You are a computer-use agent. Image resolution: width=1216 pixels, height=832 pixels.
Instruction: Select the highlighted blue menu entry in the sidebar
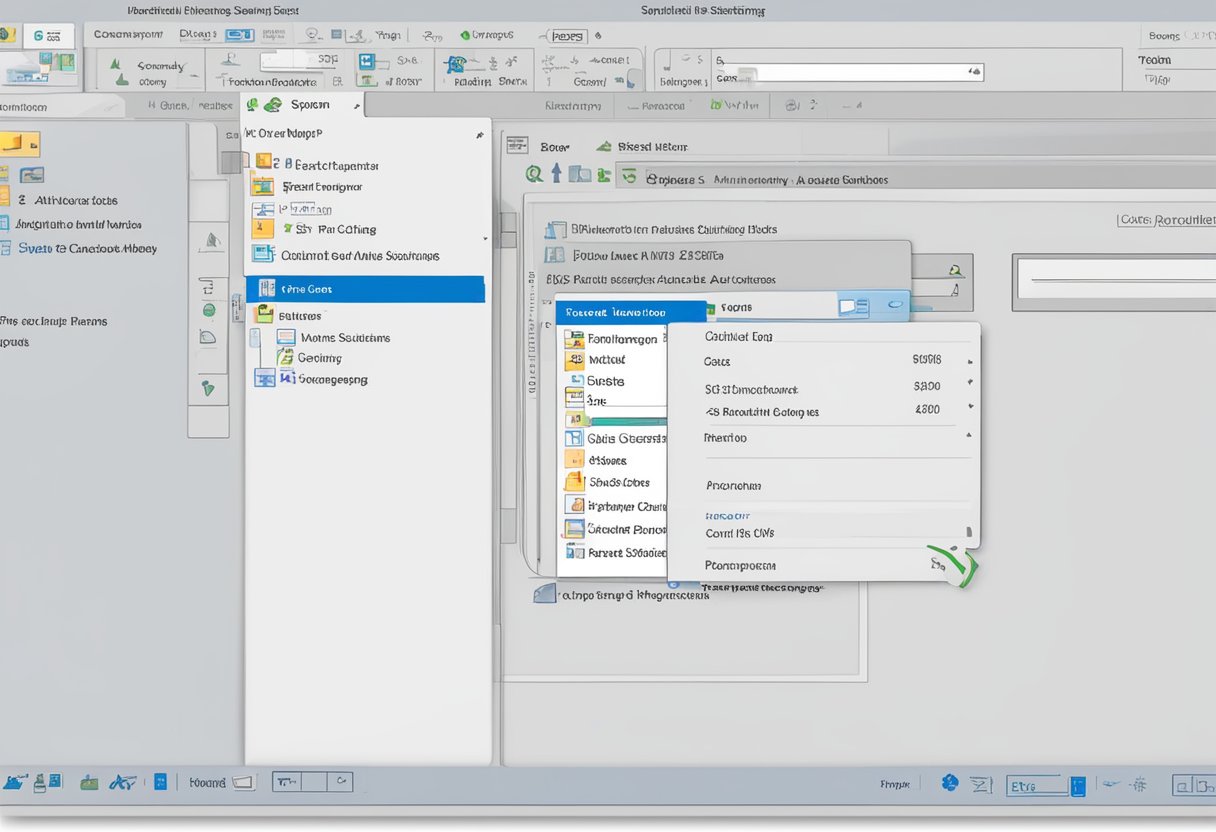(x=365, y=288)
